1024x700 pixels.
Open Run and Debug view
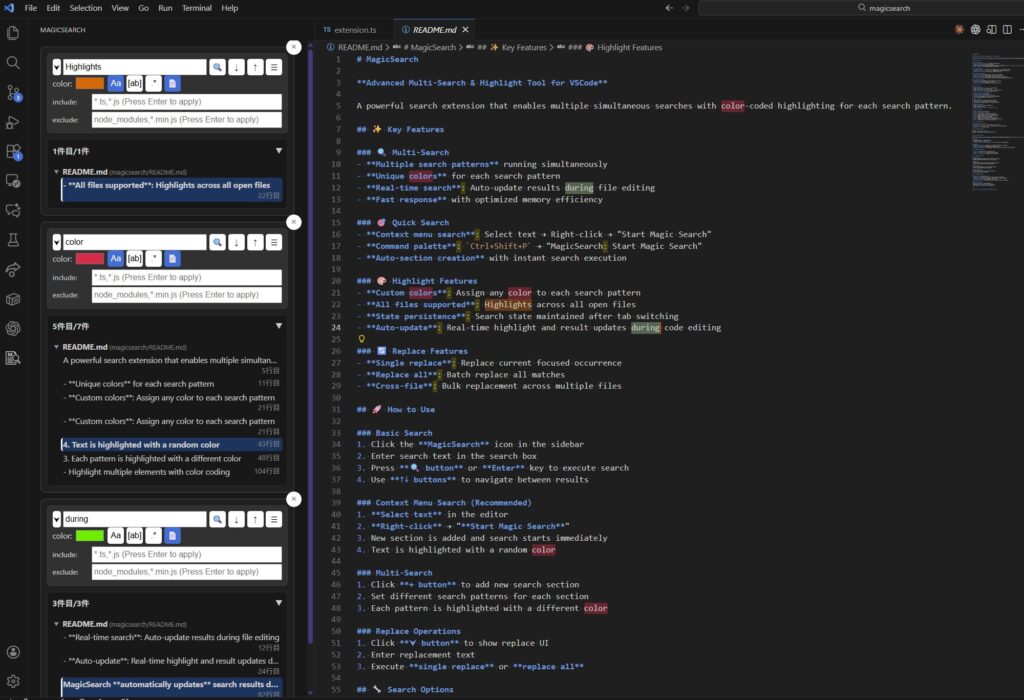(x=14, y=122)
